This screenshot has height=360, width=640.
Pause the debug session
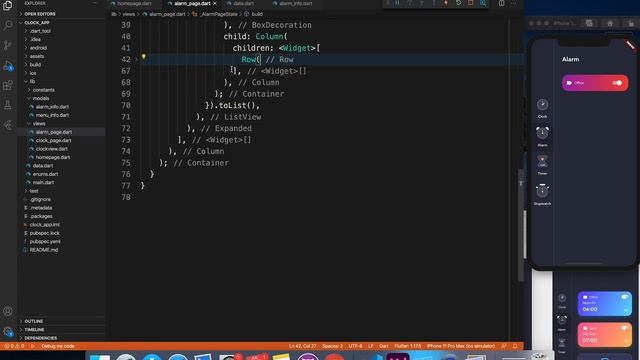click(397, 3)
